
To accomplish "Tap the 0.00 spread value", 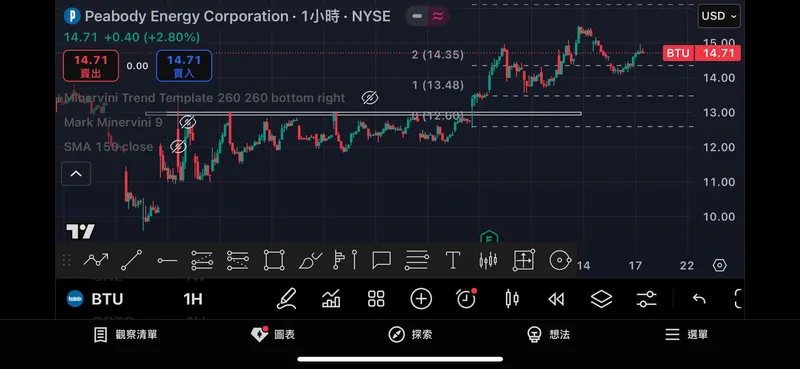I will pos(137,66).
